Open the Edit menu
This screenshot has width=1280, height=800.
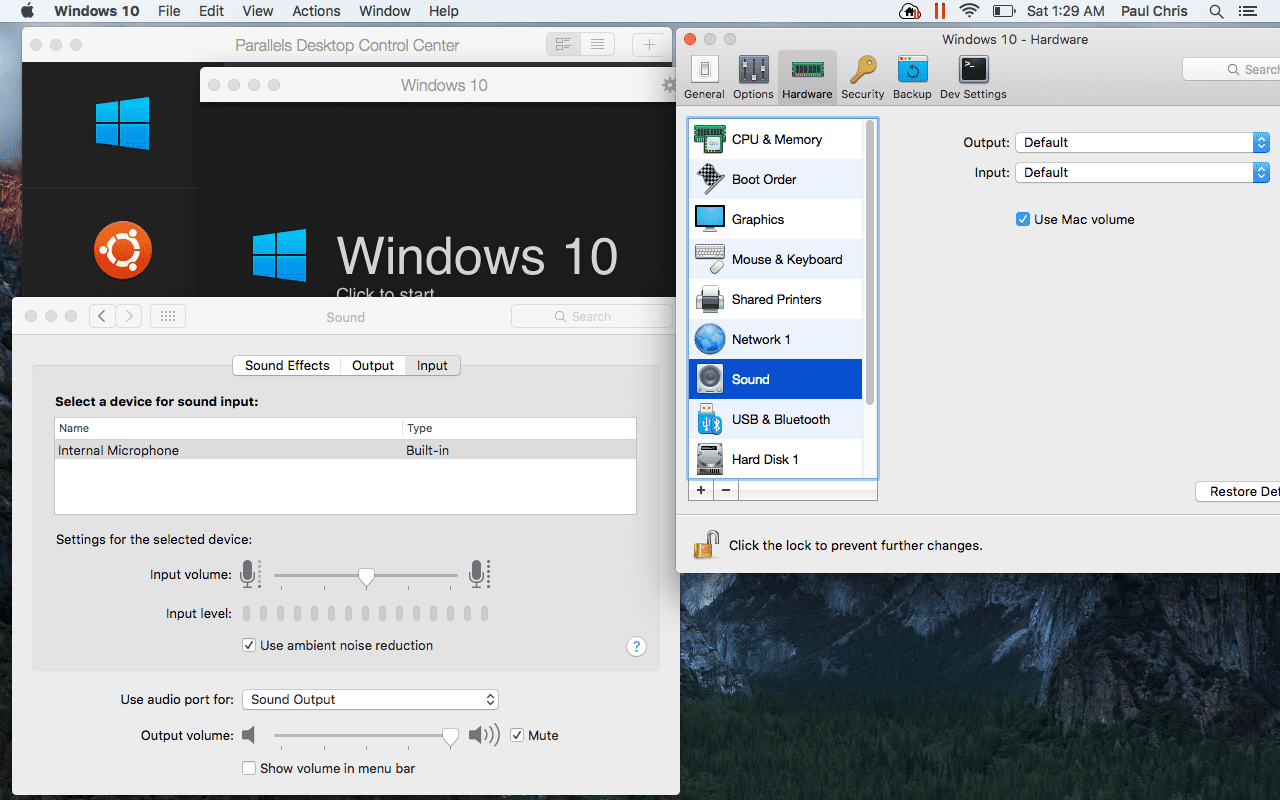tap(211, 11)
